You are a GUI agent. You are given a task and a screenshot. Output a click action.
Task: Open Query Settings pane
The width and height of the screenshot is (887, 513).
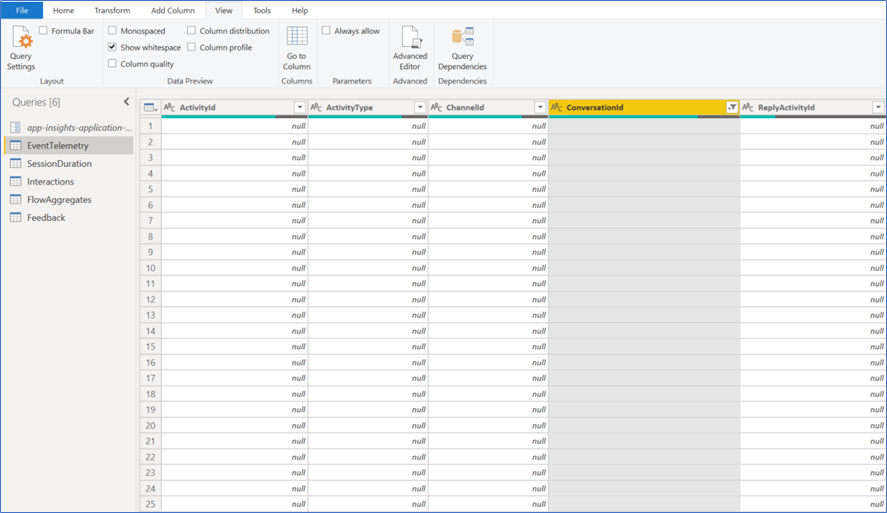pyautogui.click(x=21, y=49)
